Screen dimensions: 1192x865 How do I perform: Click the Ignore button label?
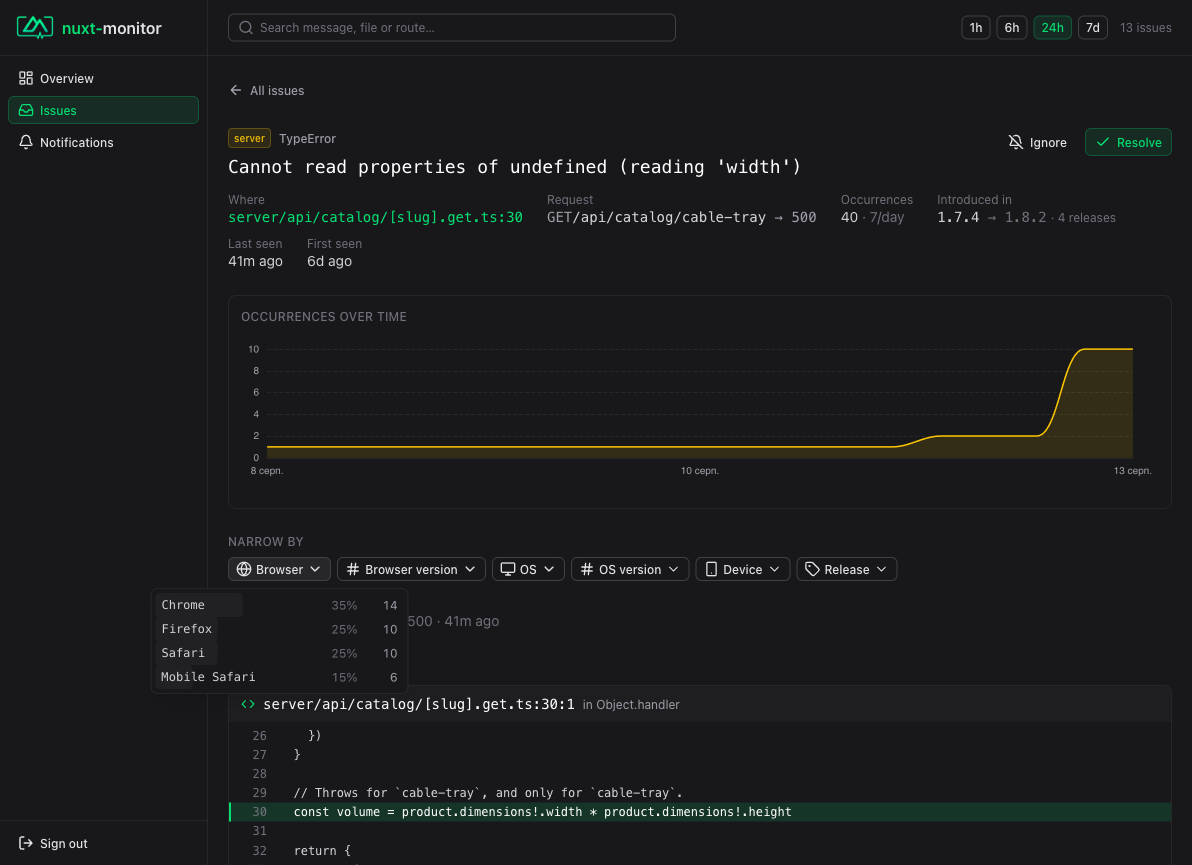pos(1048,142)
